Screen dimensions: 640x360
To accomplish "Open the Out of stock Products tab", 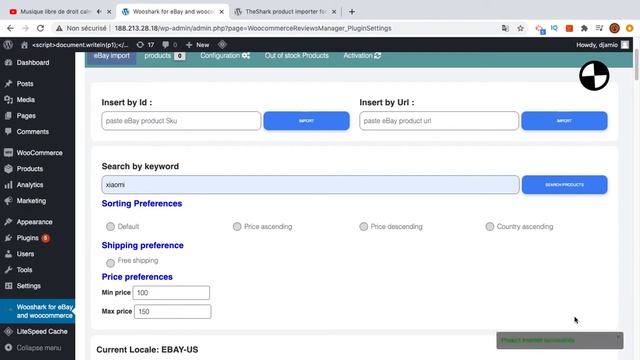I will click(296, 56).
